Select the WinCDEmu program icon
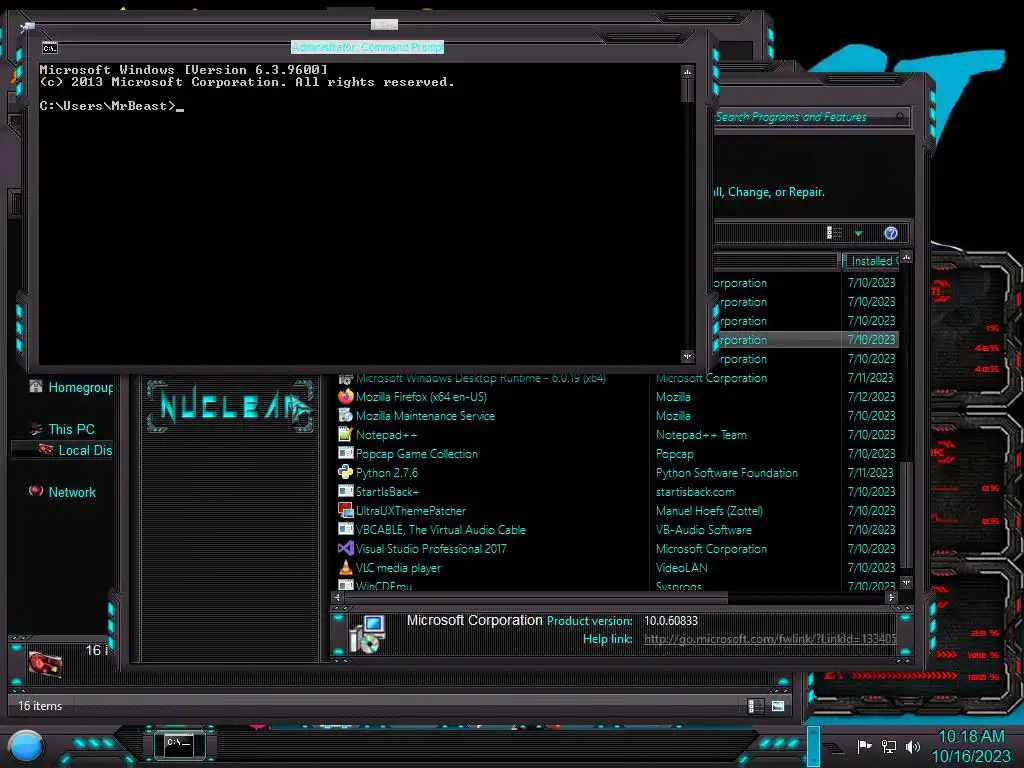Viewport: 1024px width, 768px height. coord(345,584)
